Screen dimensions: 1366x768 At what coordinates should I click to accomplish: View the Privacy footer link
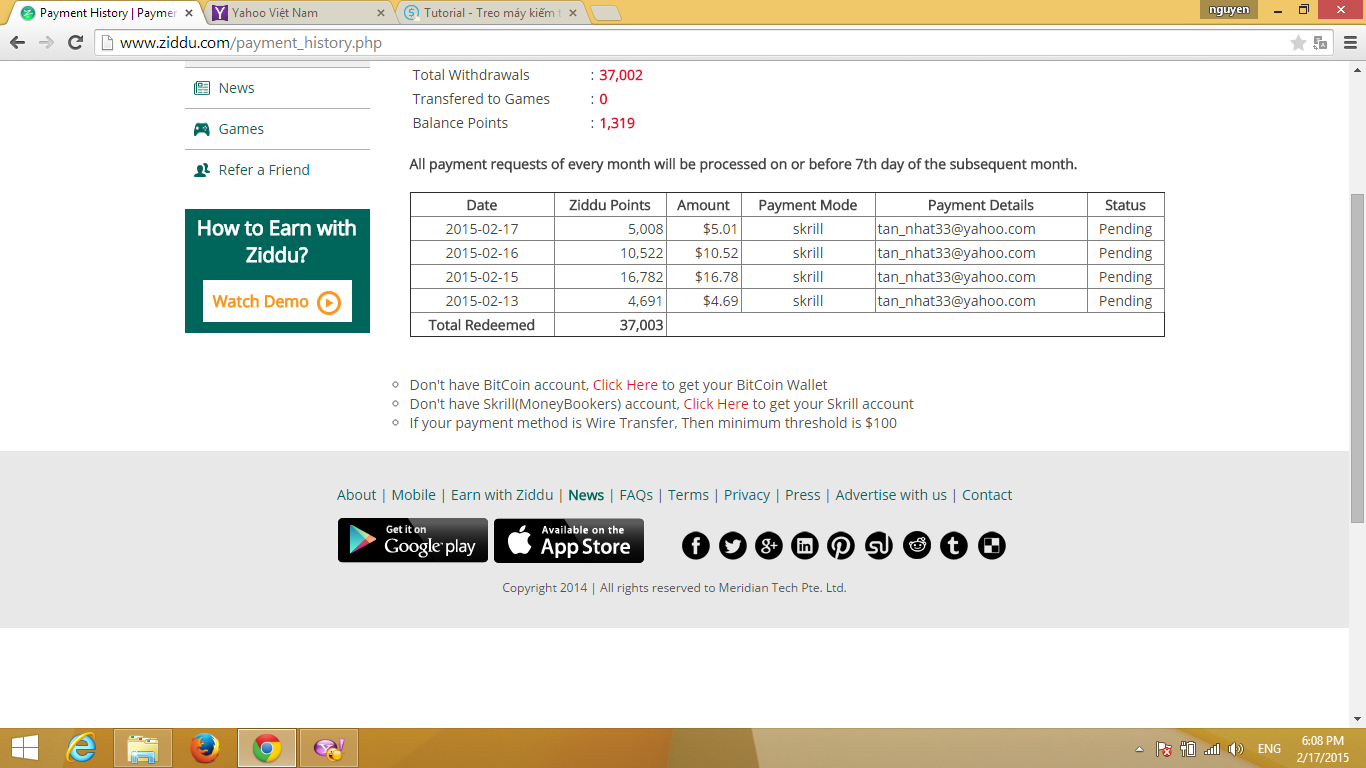coord(747,495)
